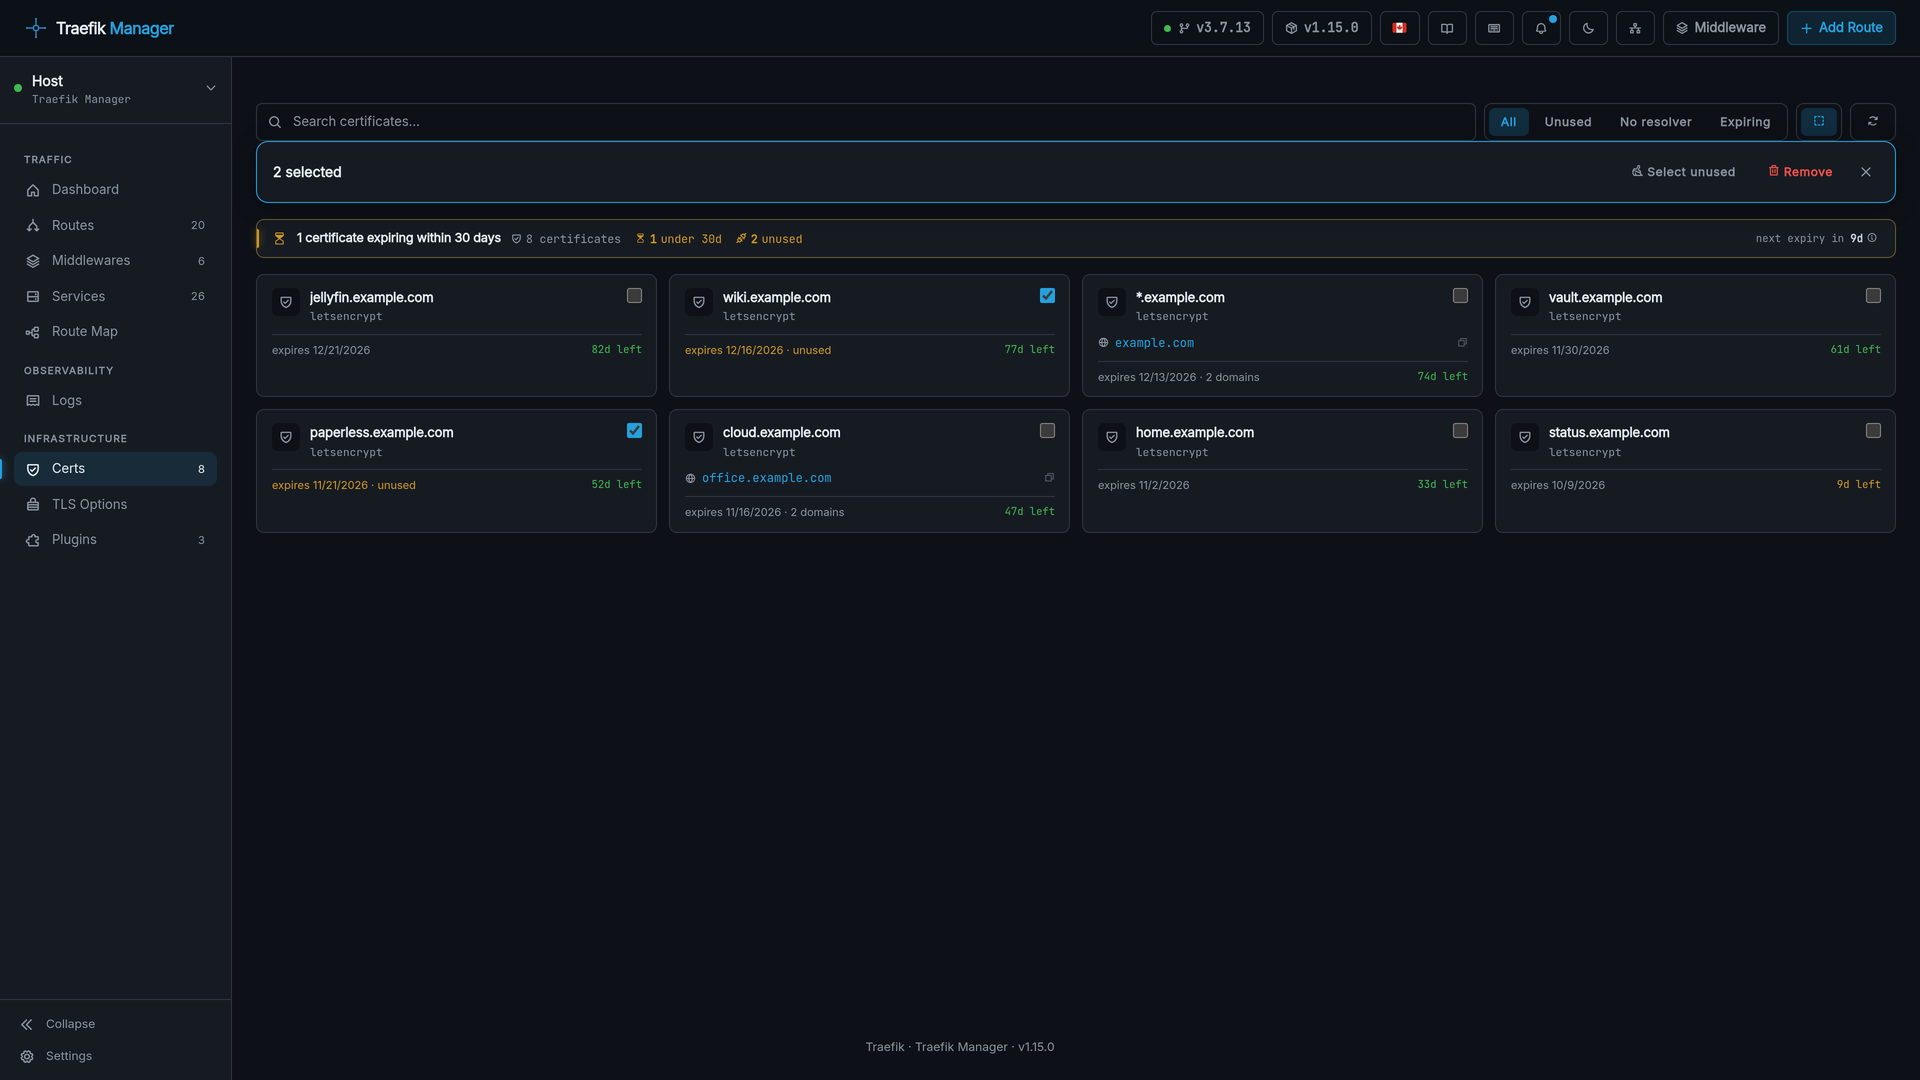Copy the example.com domain
This screenshot has width=1920, height=1080.
1462,343
